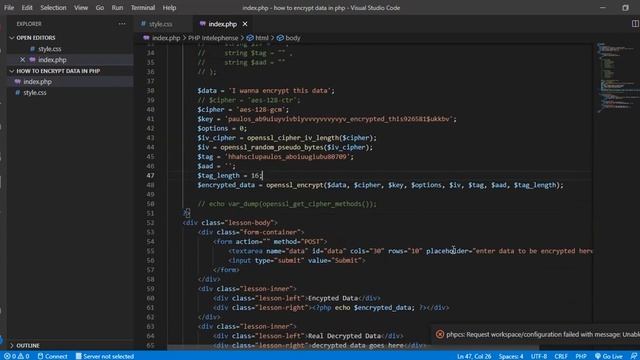This screenshot has height=360, width=640.
Task: Open the Run menu
Action: pos(117,8)
